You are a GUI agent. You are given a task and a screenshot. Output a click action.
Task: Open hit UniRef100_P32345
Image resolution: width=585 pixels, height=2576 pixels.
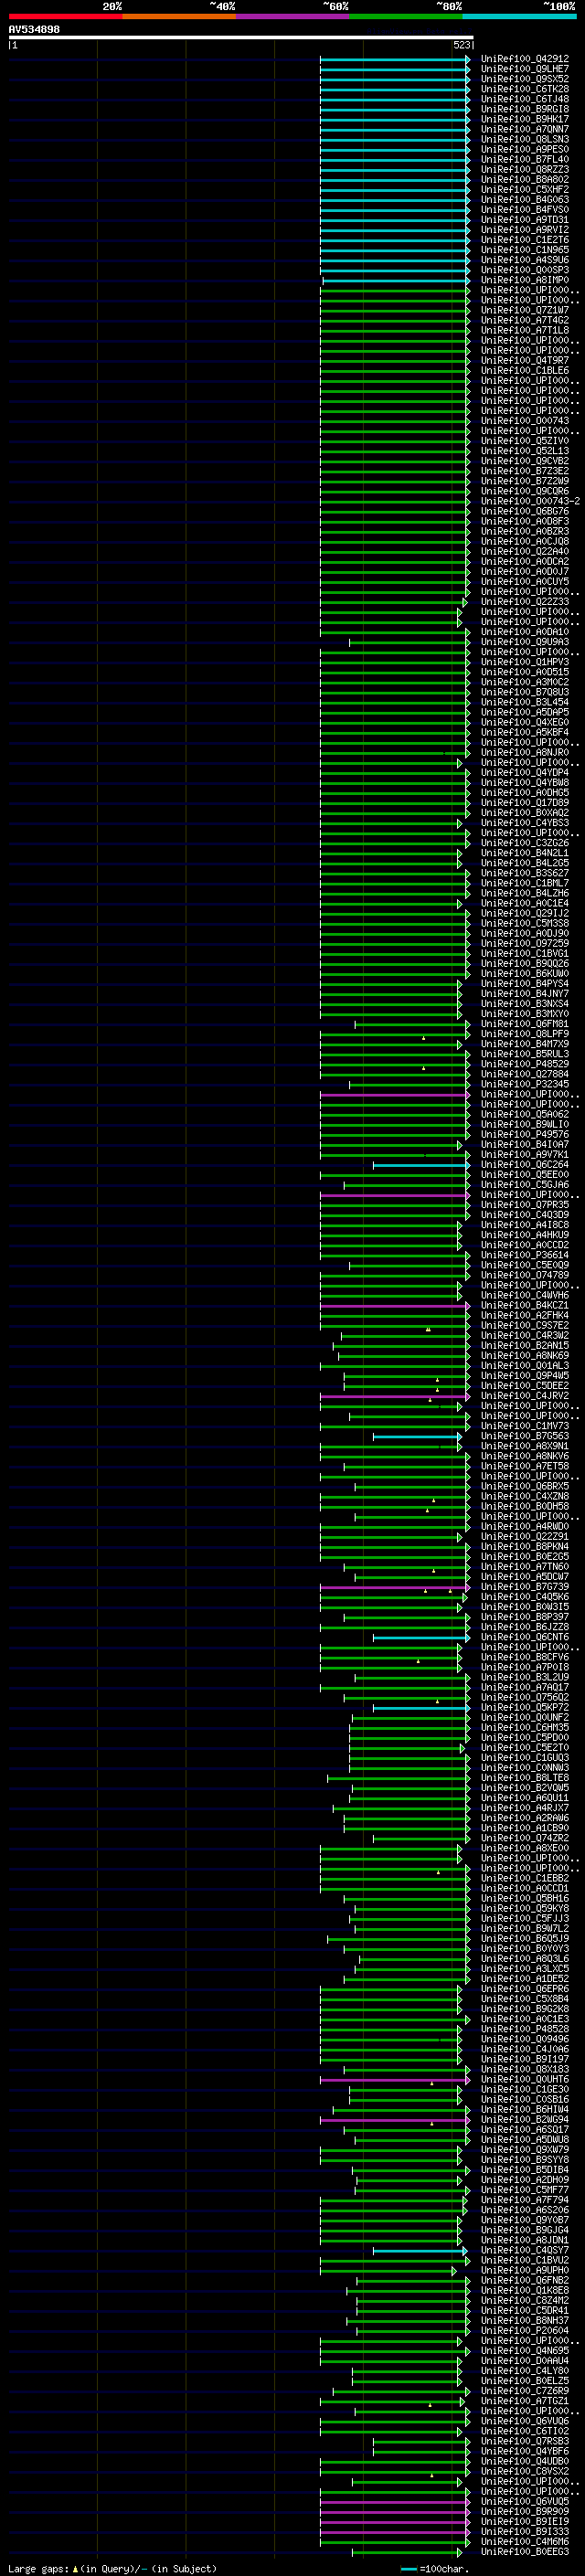pos(524,1084)
